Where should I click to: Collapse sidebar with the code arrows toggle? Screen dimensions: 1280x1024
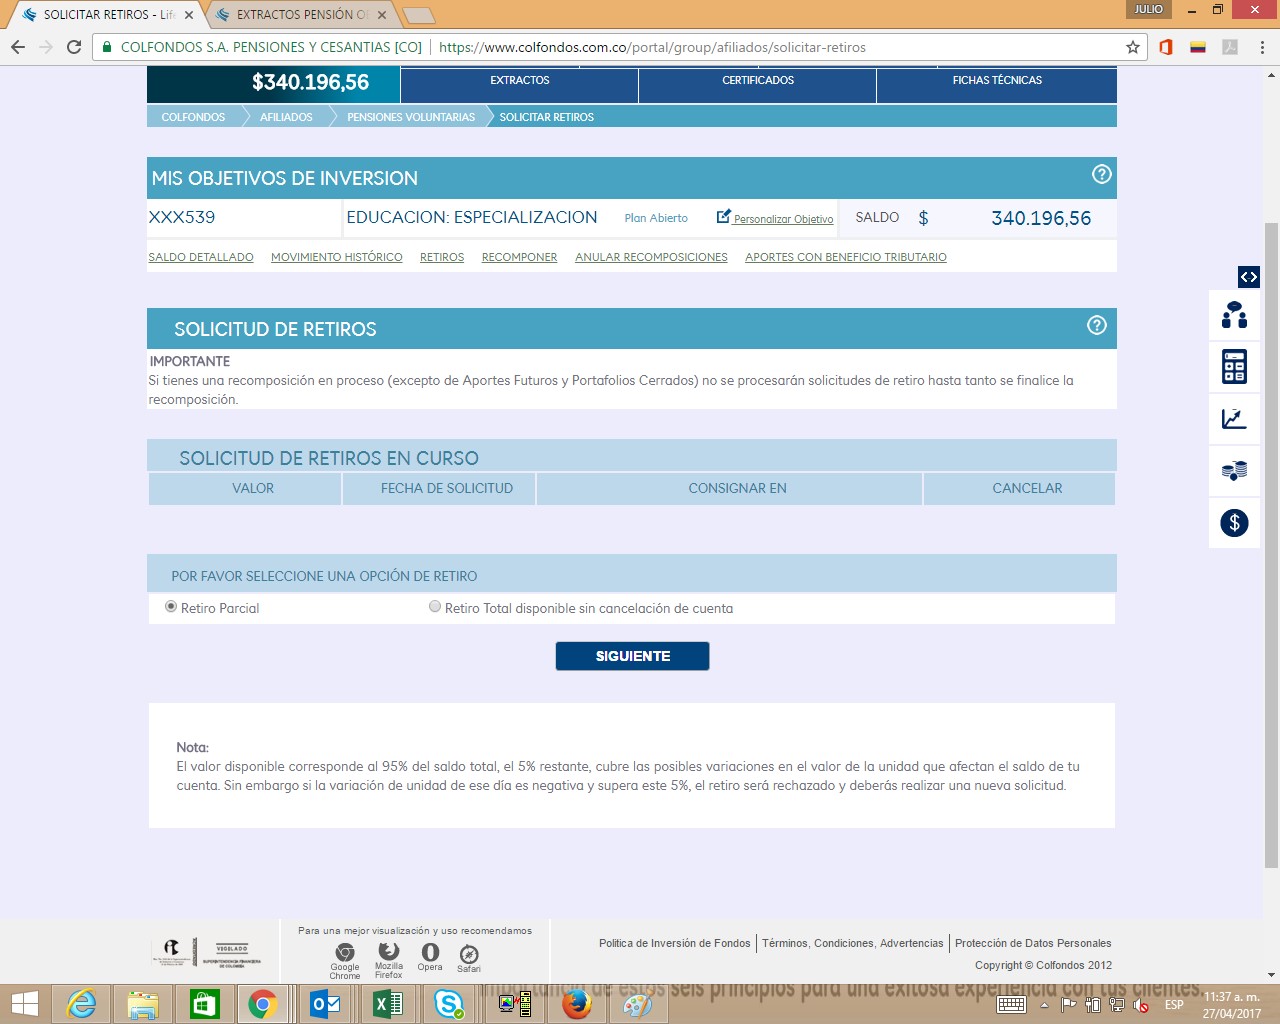click(x=1248, y=277)
